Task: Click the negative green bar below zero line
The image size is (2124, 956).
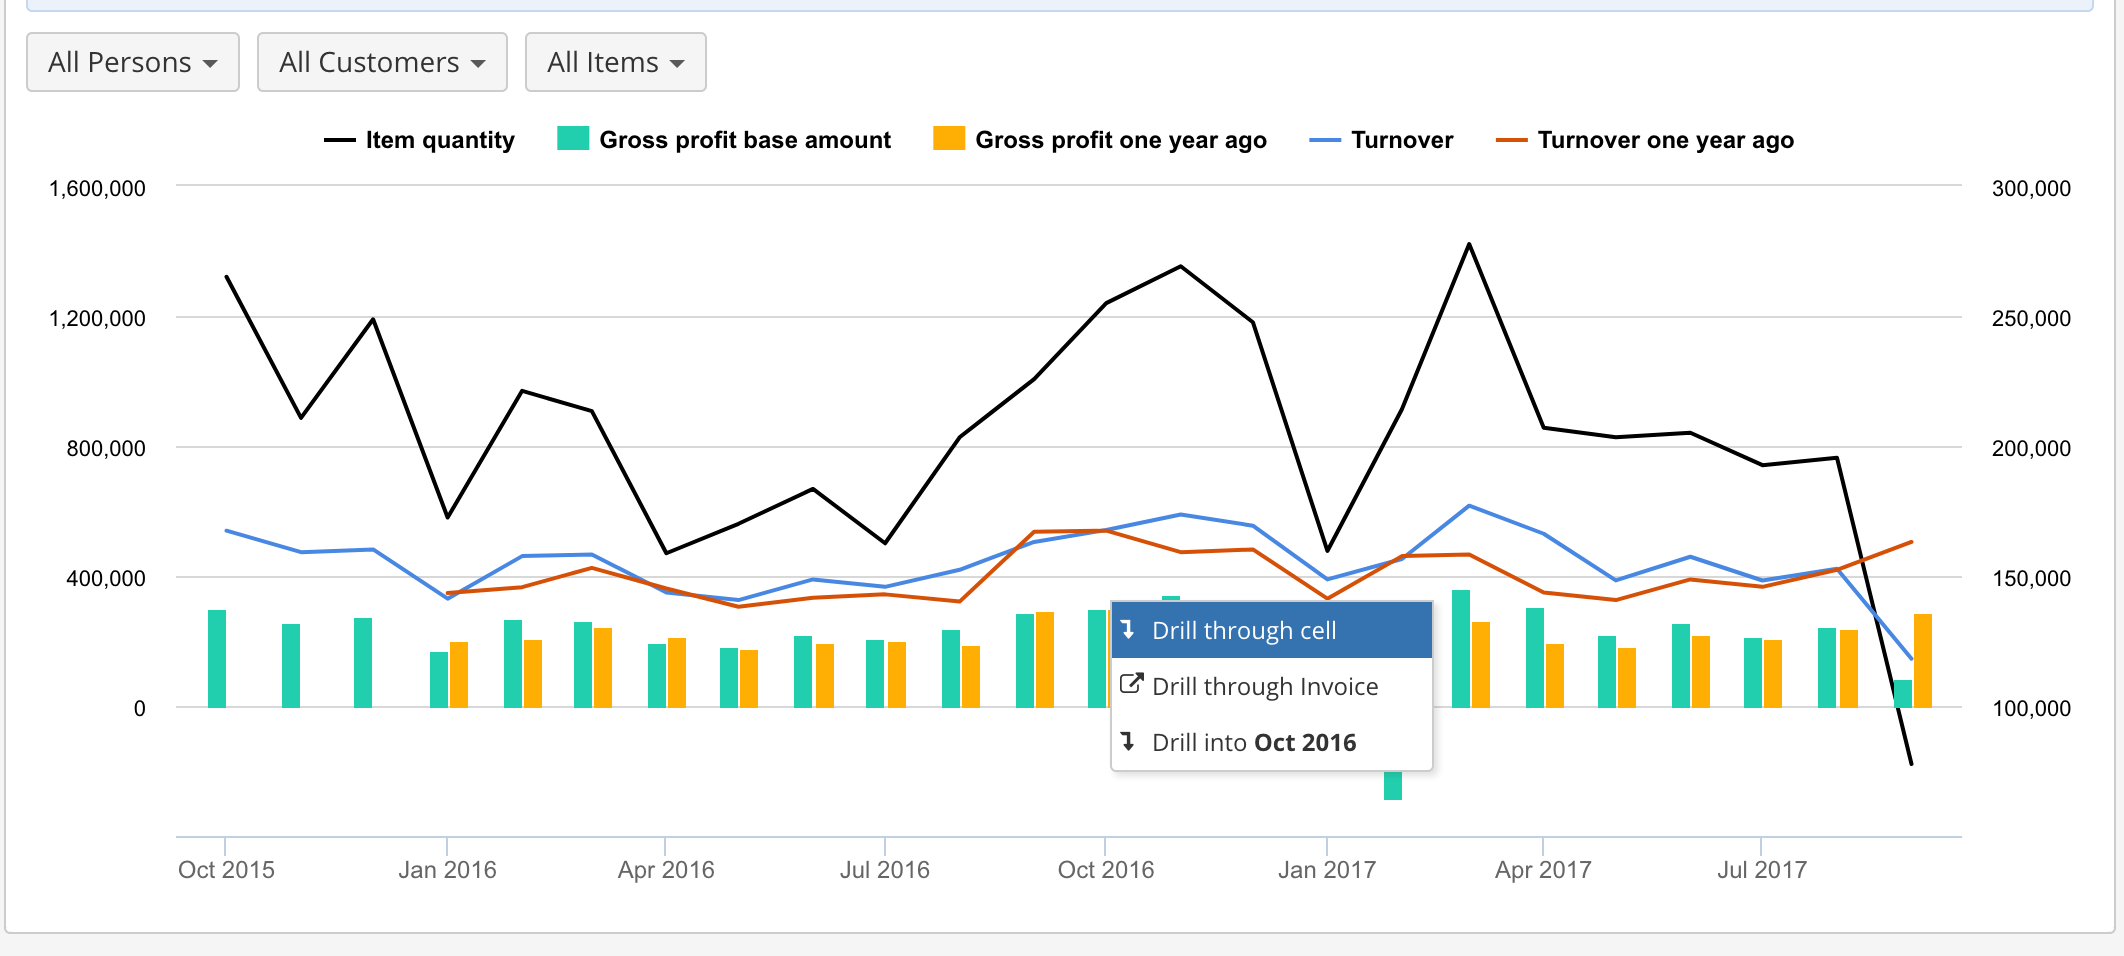Action: tap(1392, 786)
